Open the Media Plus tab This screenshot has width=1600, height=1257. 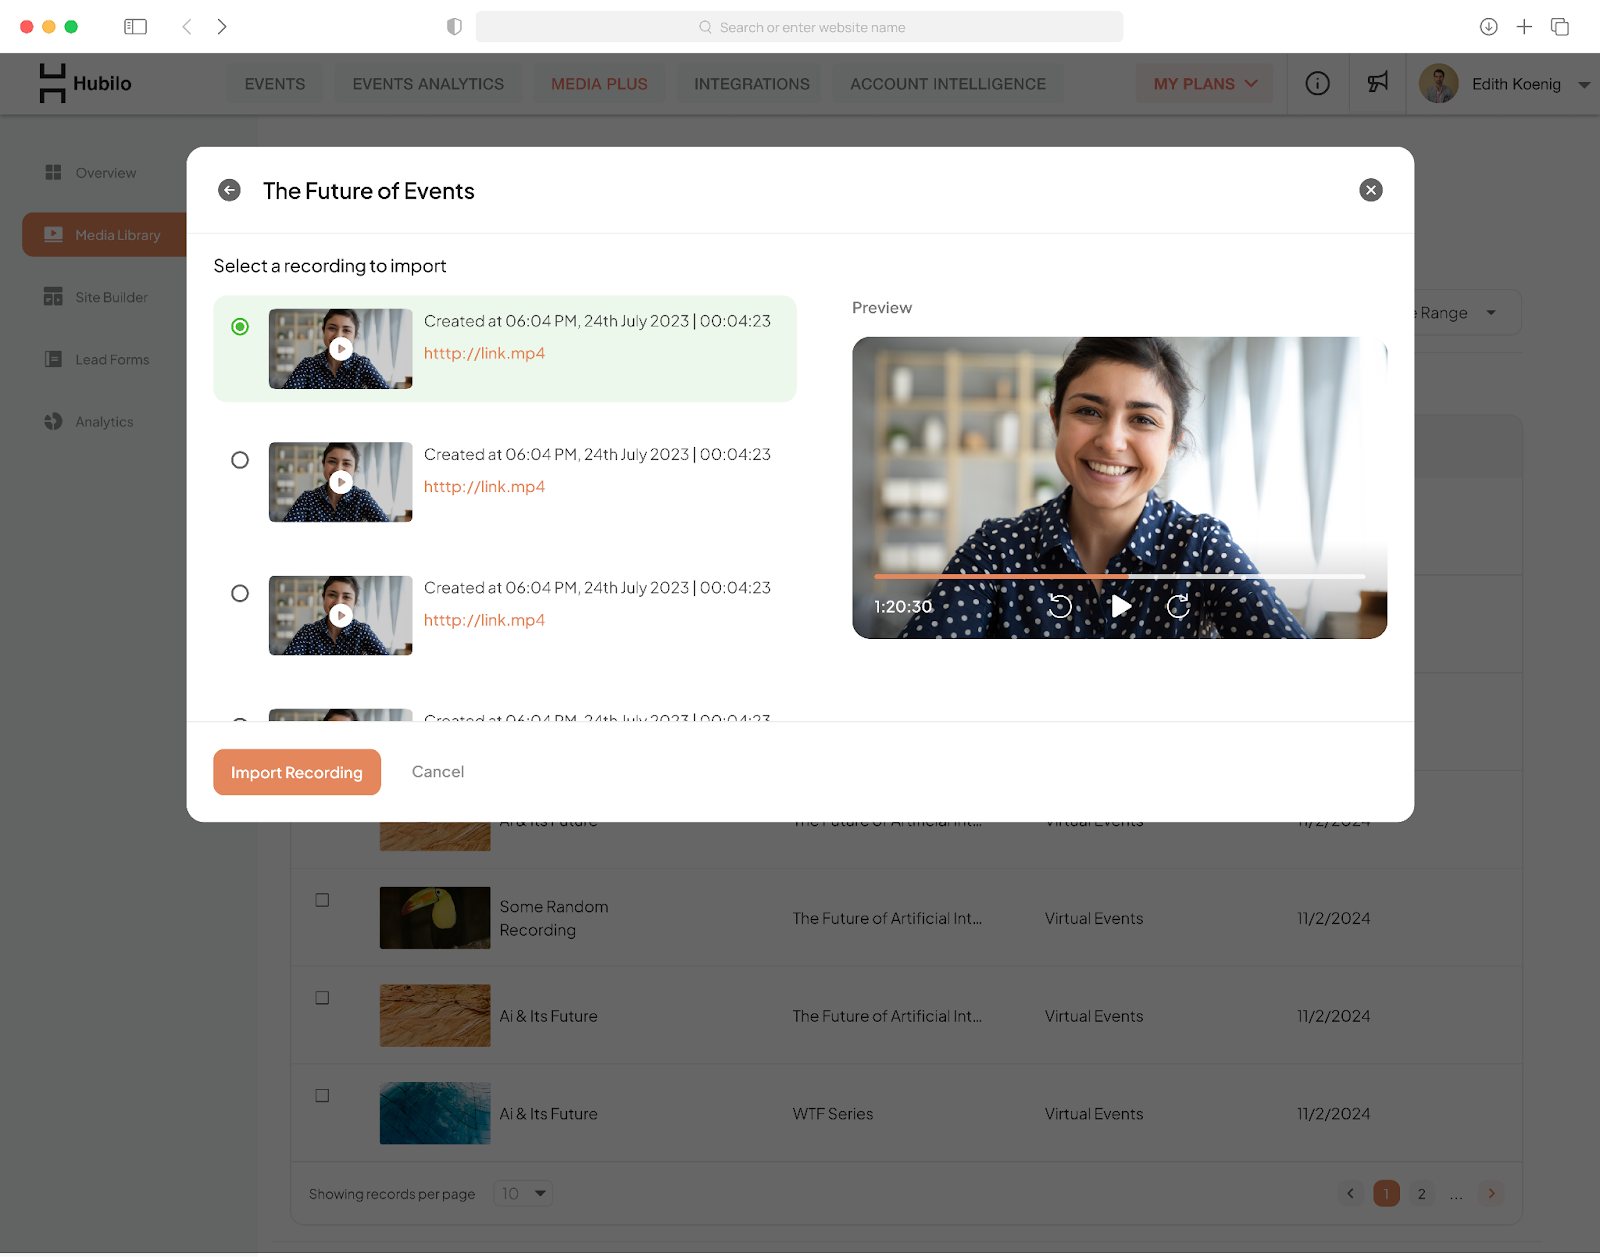pyautogui.click(x=599, y=84)
